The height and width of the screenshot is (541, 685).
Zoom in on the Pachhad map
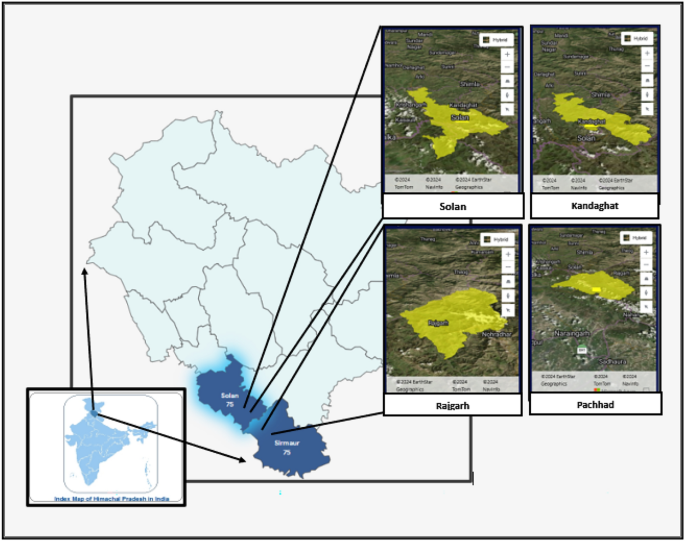[x=647, y=253]
